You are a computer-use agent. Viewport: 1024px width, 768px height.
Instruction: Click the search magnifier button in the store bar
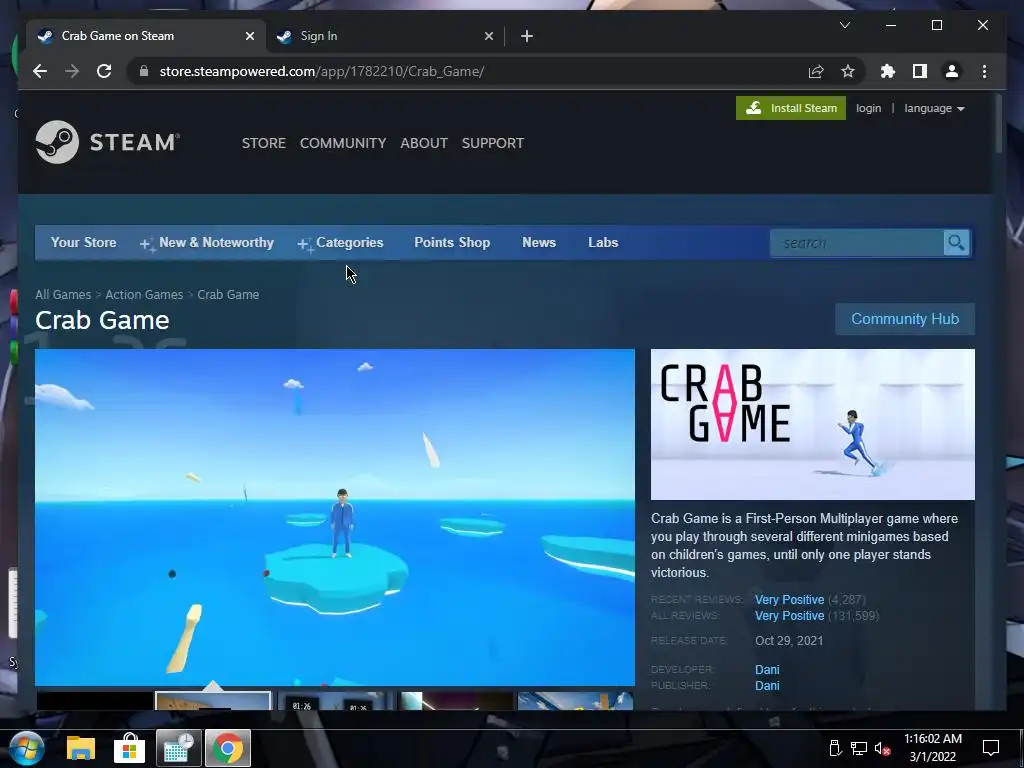point(956,243)
